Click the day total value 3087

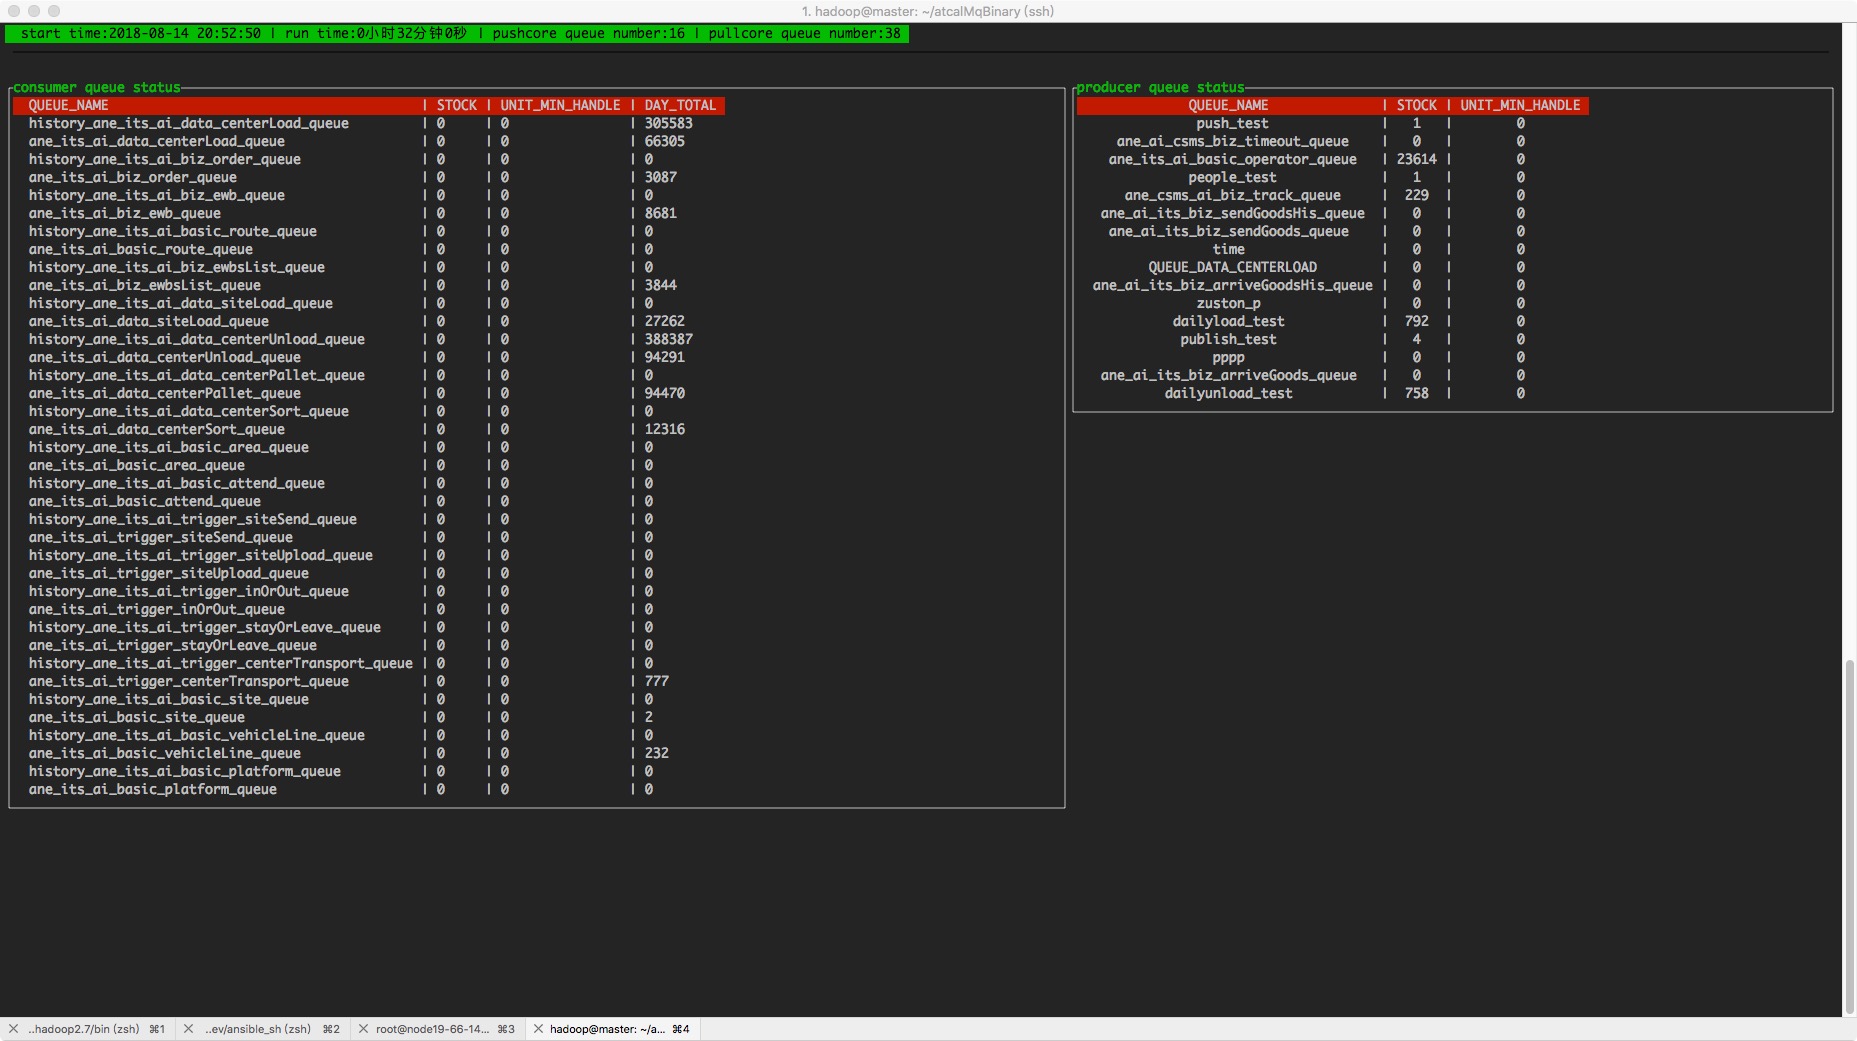click(x=660, y=177)
